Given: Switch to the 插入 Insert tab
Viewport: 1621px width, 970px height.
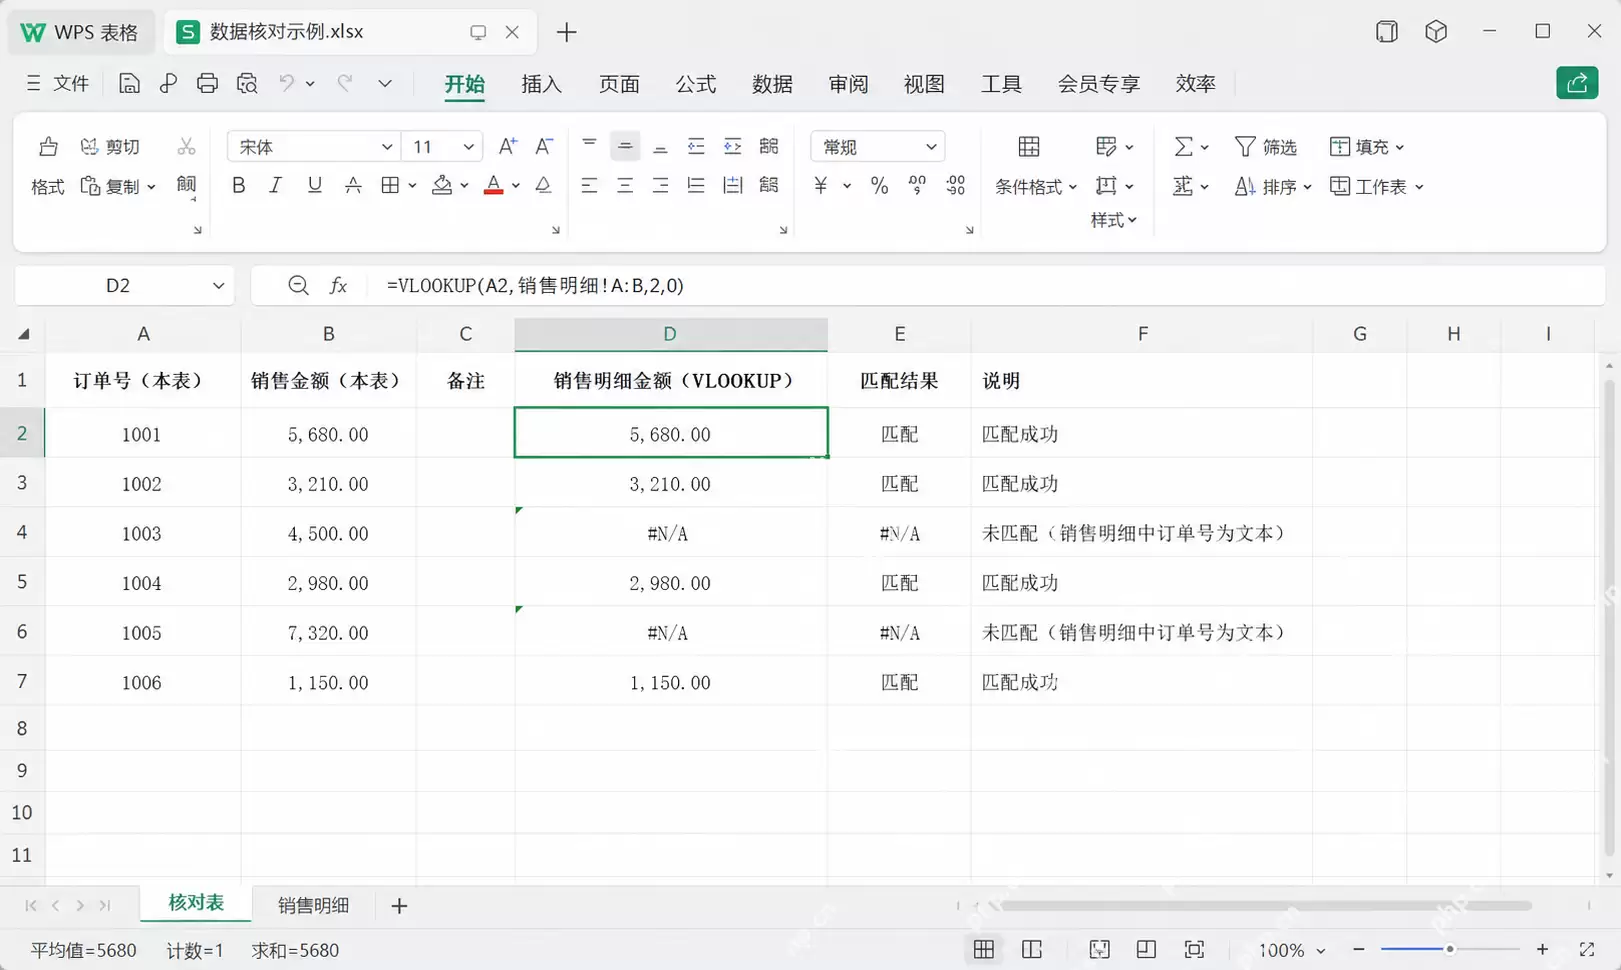Looking at the screenshot, I should [541, 84].
